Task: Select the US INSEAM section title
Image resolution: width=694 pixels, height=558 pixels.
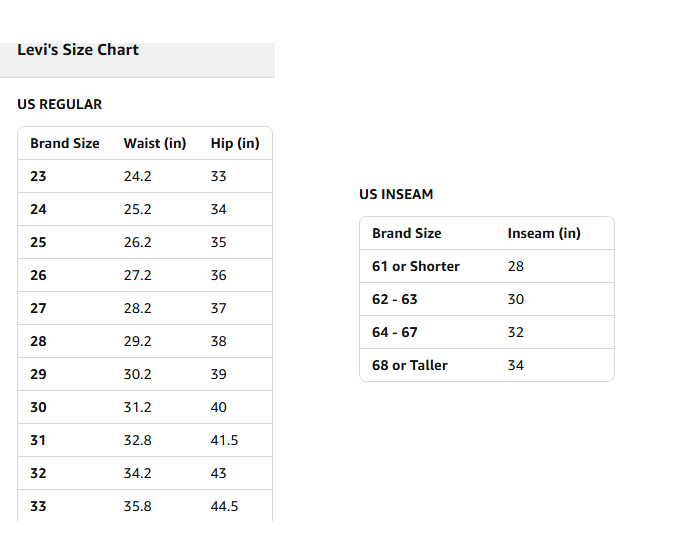Action: point(396,194)
